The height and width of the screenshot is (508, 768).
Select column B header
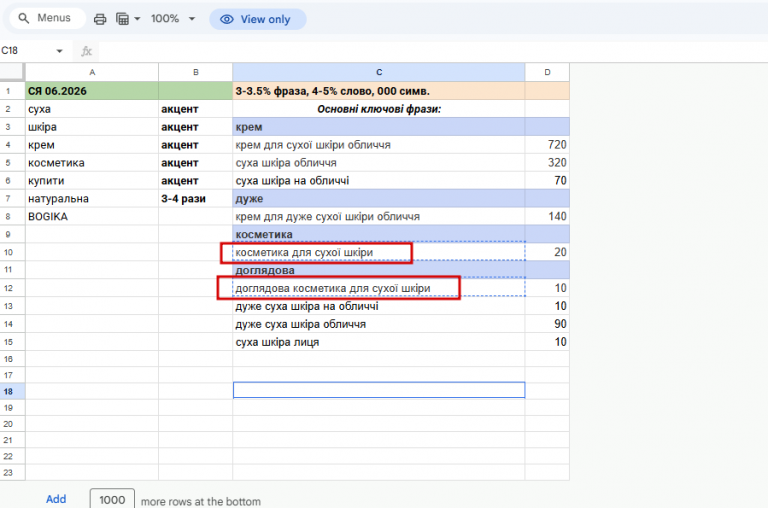[x=195, y=72]
